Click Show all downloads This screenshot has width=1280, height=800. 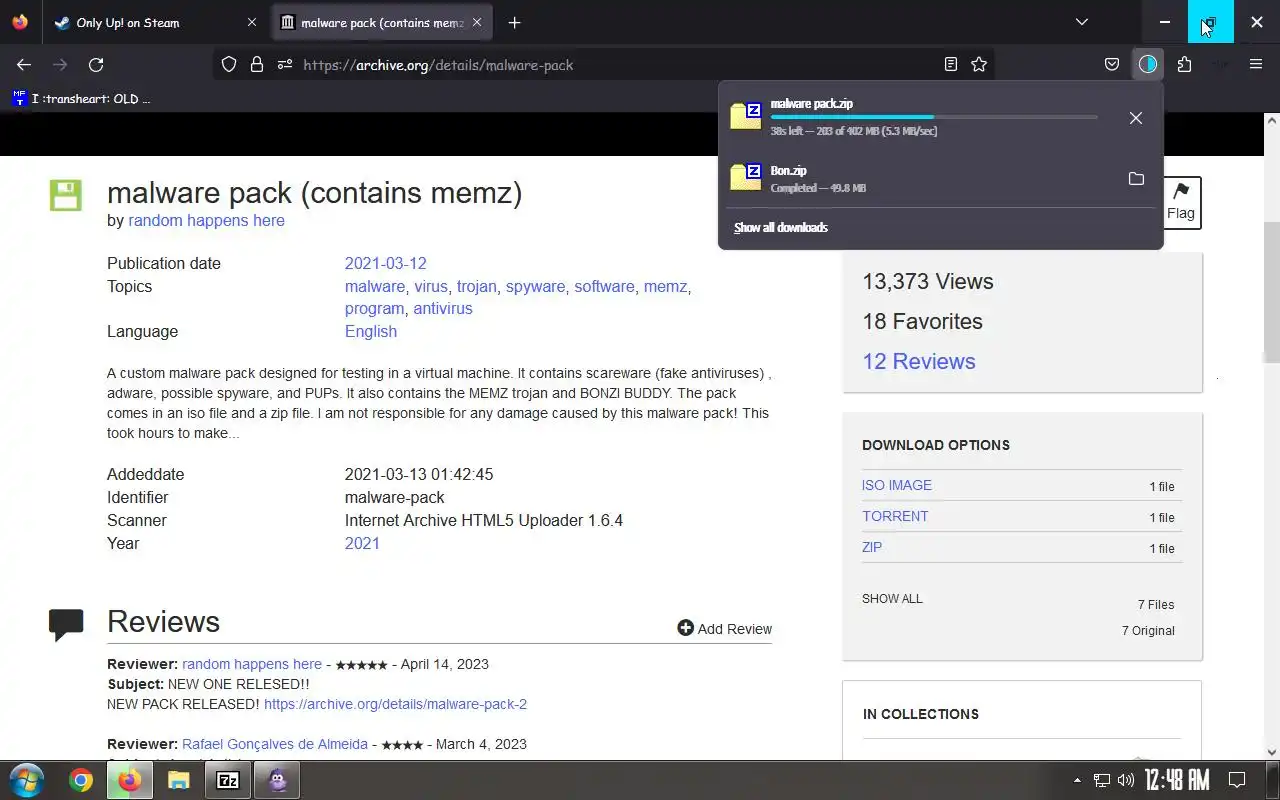[781, 227]
